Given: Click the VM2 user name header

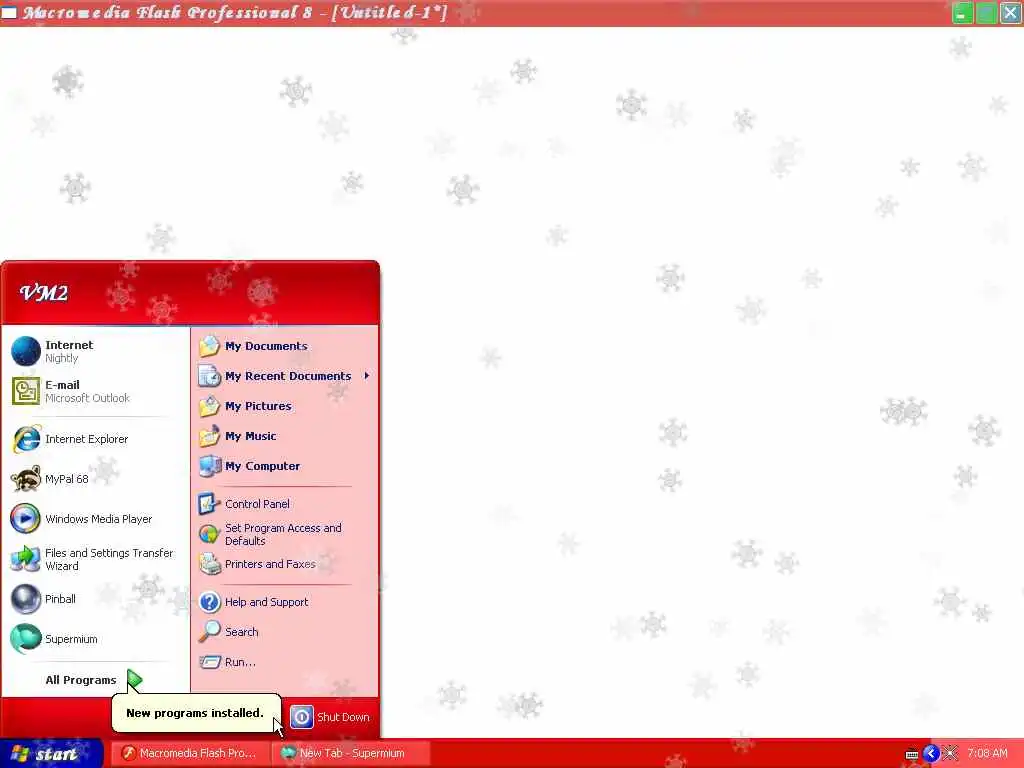Looking at the screenshot, I should click(44, 293).
